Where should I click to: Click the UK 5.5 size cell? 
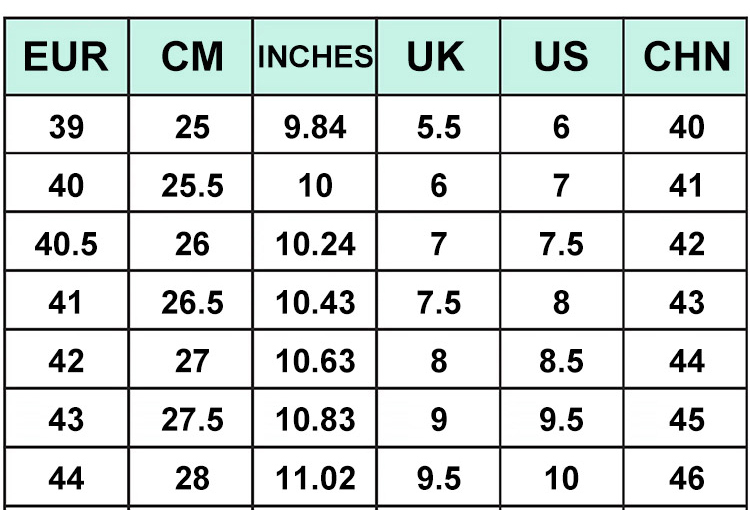coord(437,127)
